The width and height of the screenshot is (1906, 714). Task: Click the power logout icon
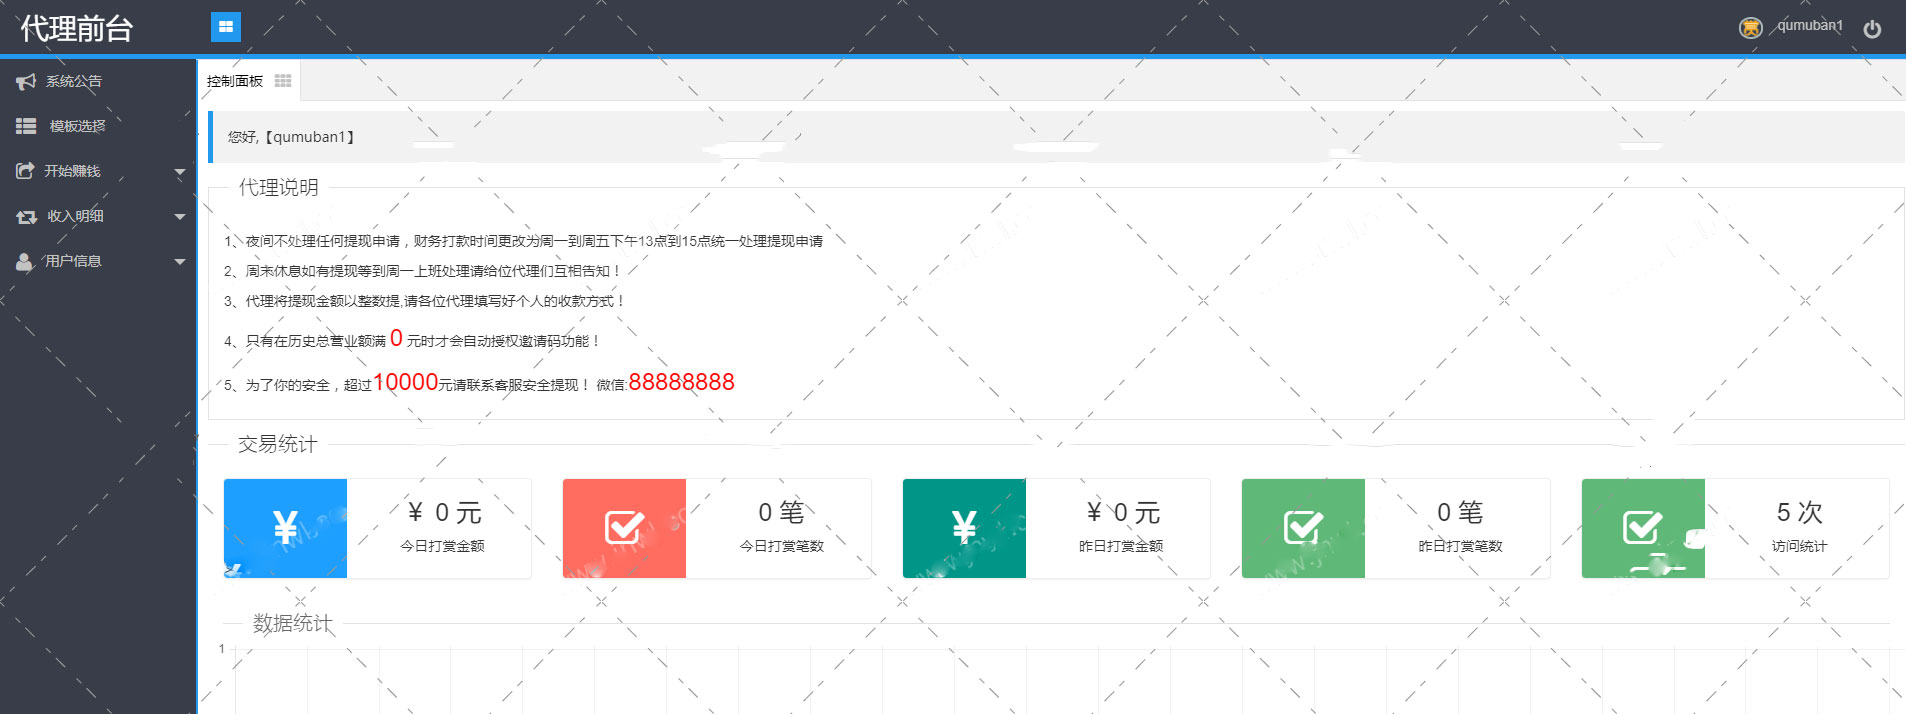[x=1872, y=29]
